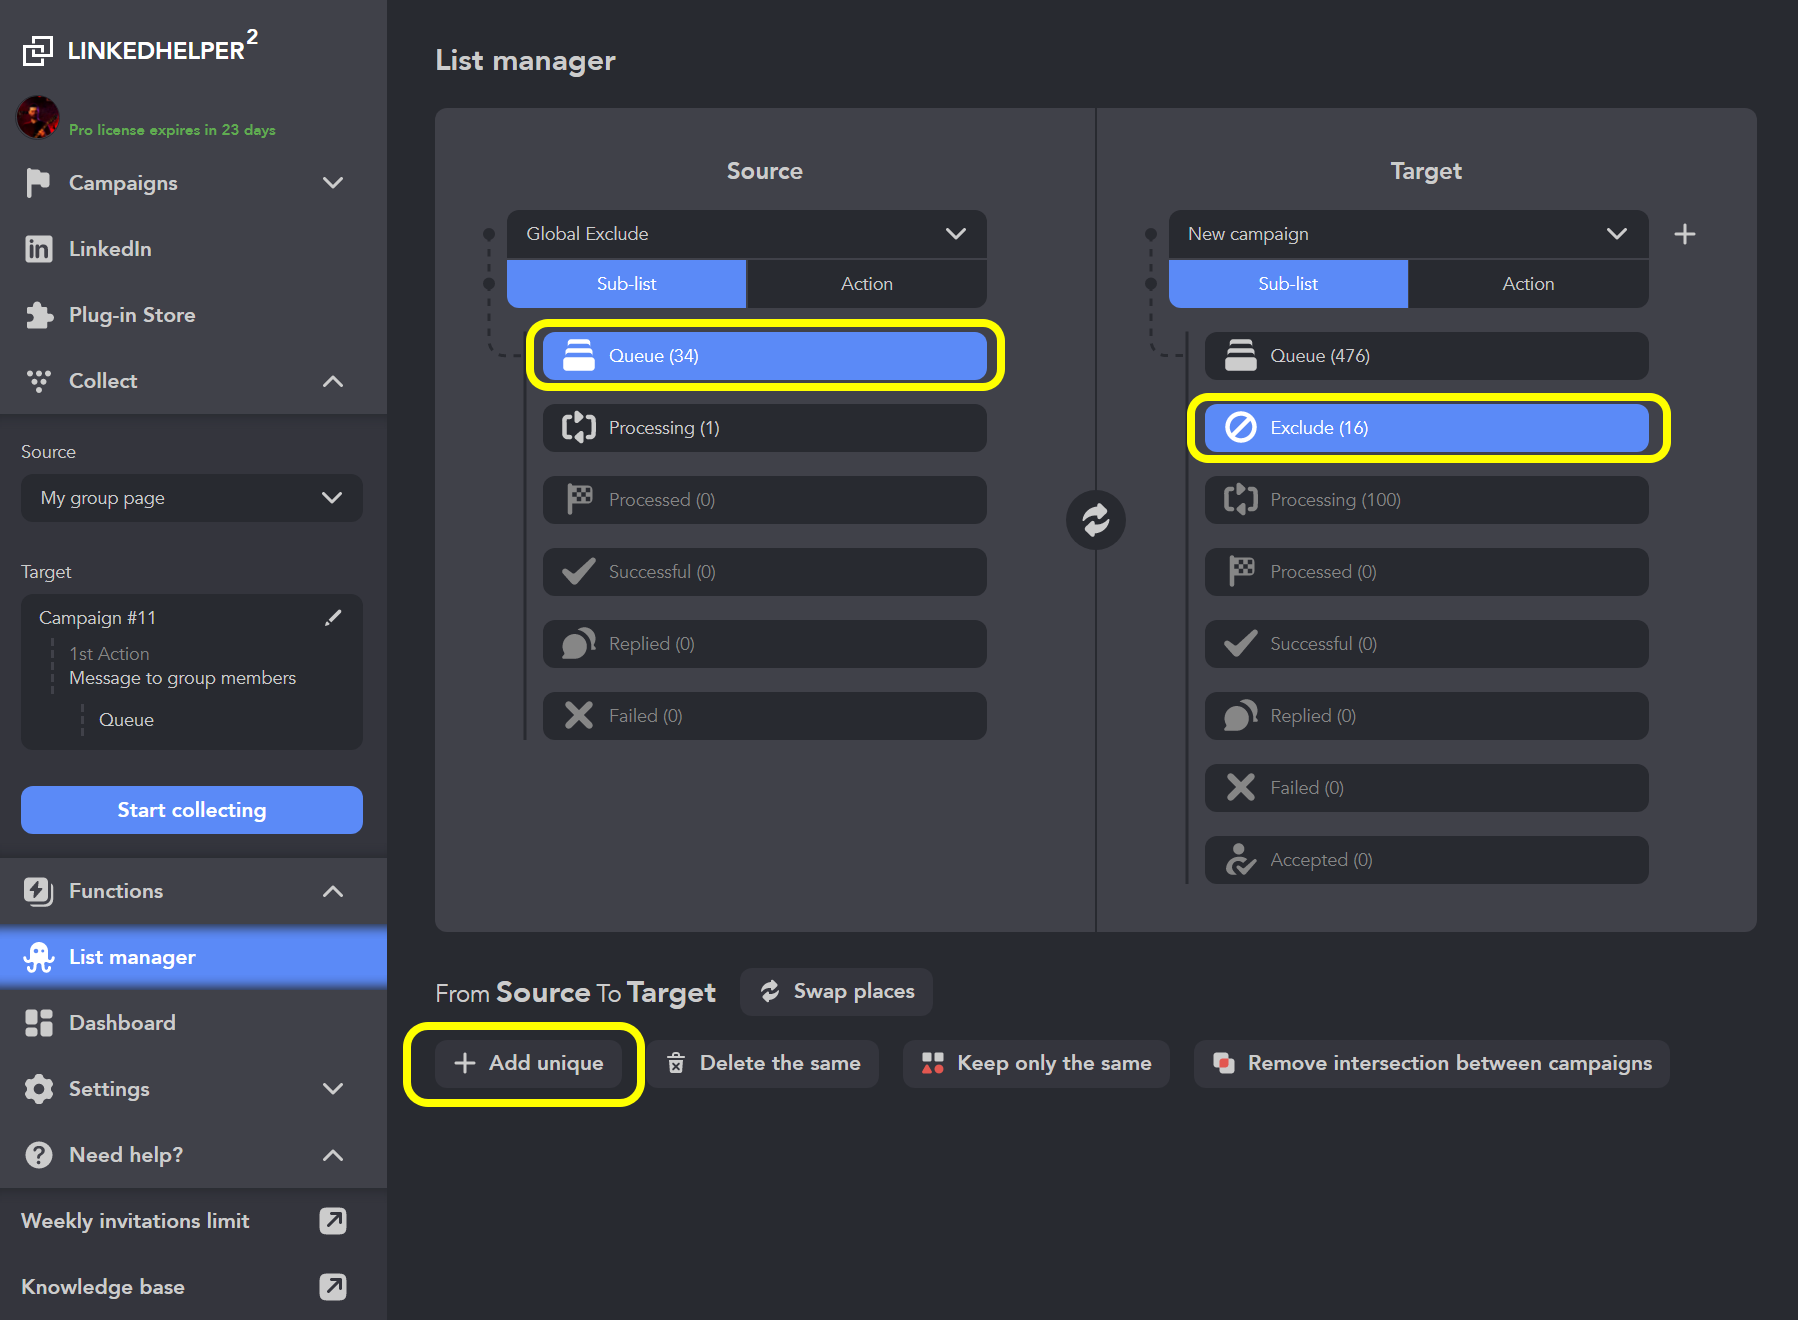Open Weekly invitations limit external link icon

coord(333,1221)
